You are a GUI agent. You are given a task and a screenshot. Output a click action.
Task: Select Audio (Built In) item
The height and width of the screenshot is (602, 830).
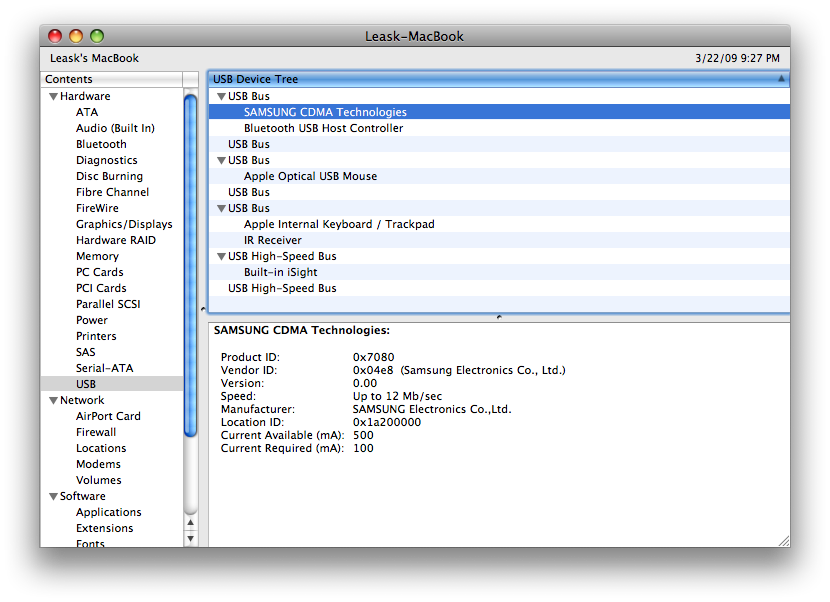[x=115, y=128]
